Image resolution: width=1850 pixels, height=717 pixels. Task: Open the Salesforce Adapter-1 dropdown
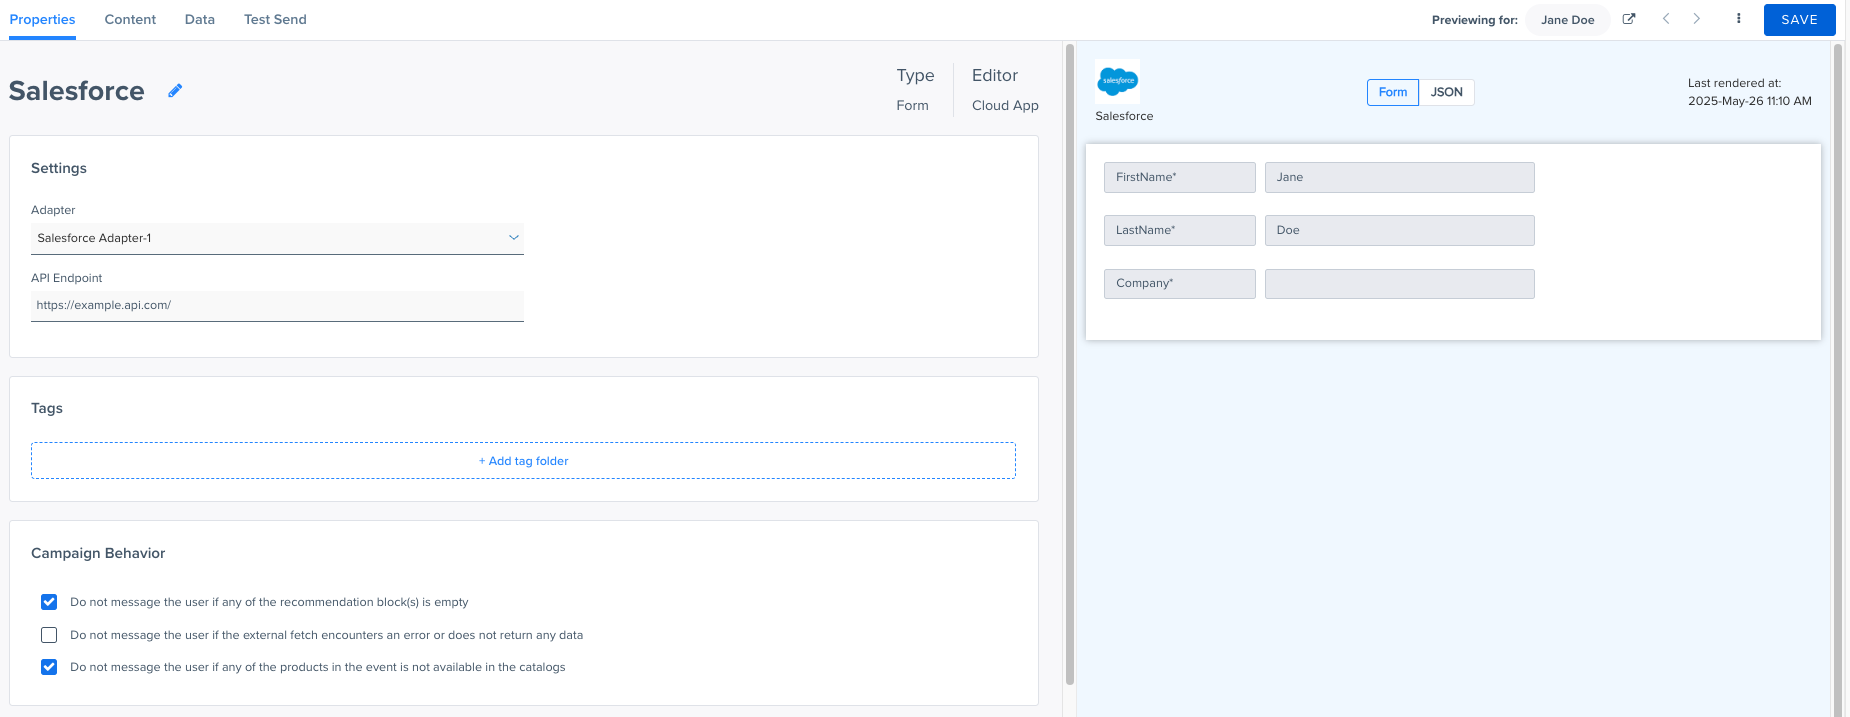coord(277,238)
